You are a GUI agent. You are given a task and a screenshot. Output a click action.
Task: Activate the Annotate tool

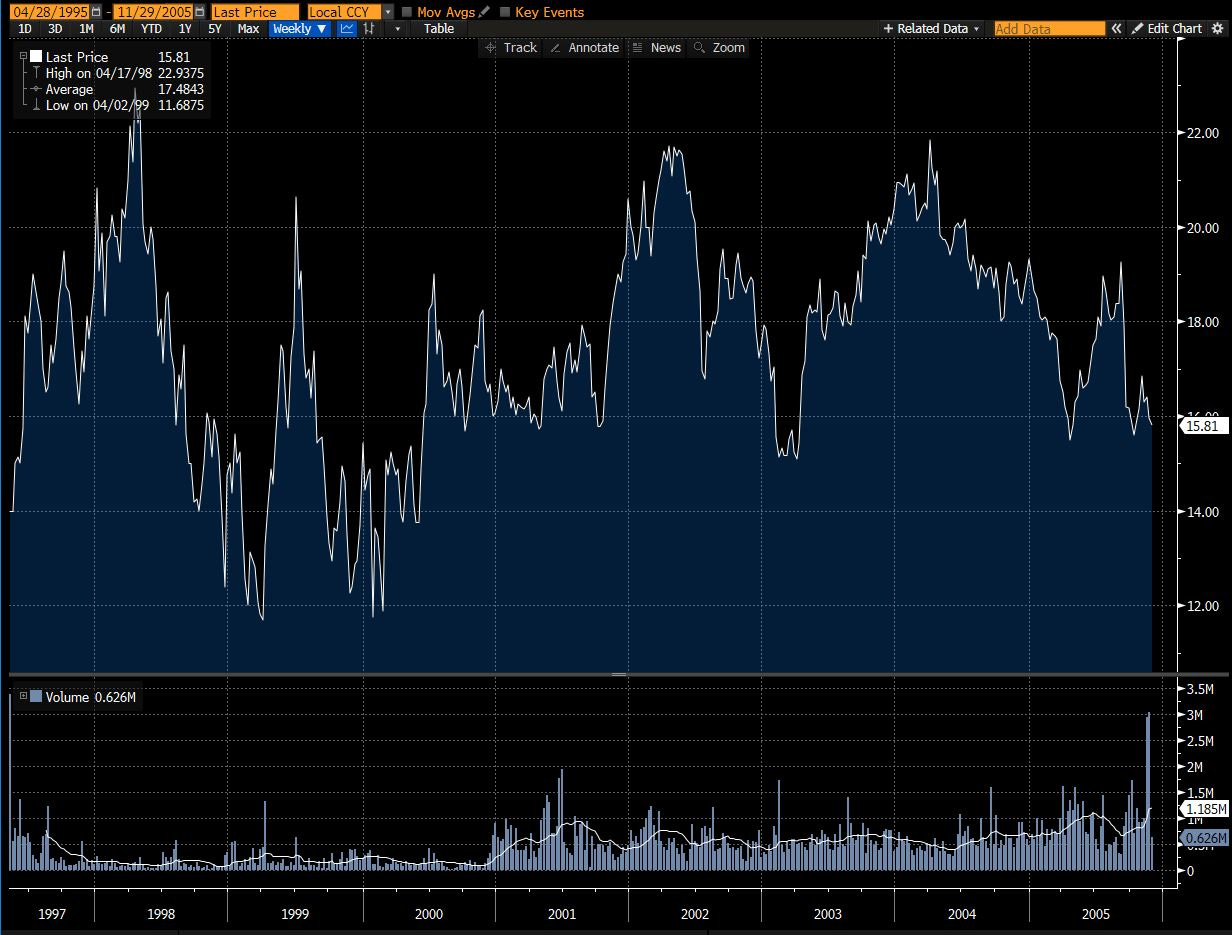tap(585, 48)
